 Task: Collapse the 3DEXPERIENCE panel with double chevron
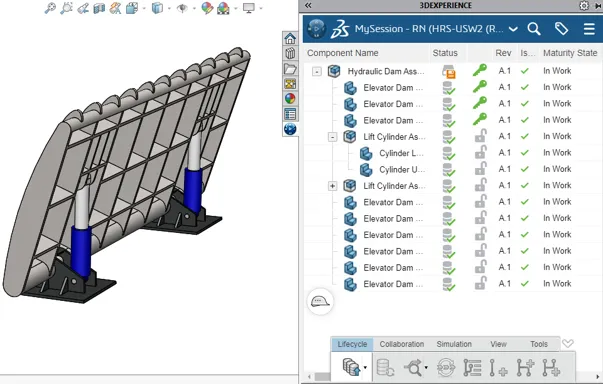308,5
